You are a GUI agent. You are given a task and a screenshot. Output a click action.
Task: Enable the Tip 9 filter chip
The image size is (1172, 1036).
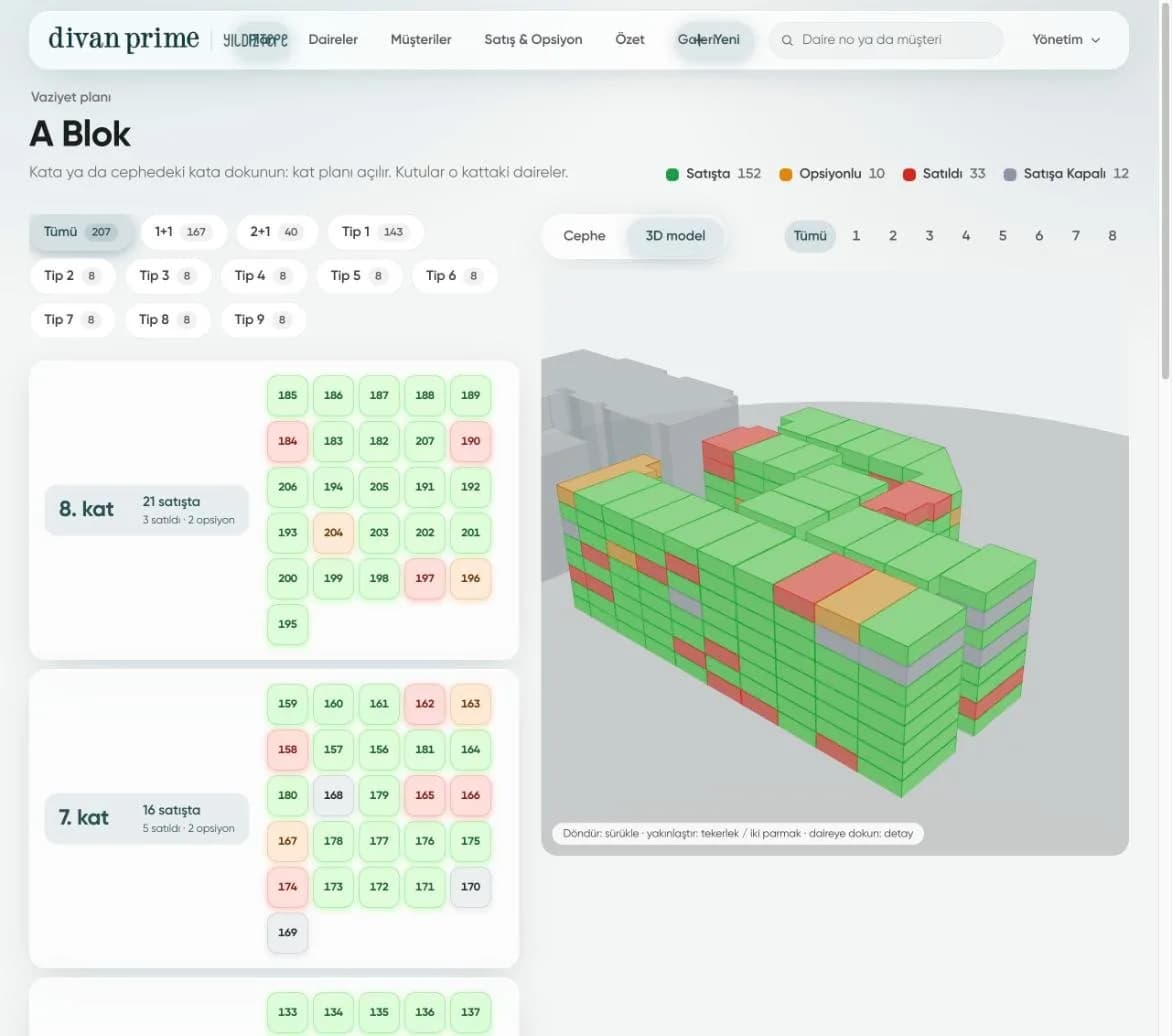pos(263,320)
